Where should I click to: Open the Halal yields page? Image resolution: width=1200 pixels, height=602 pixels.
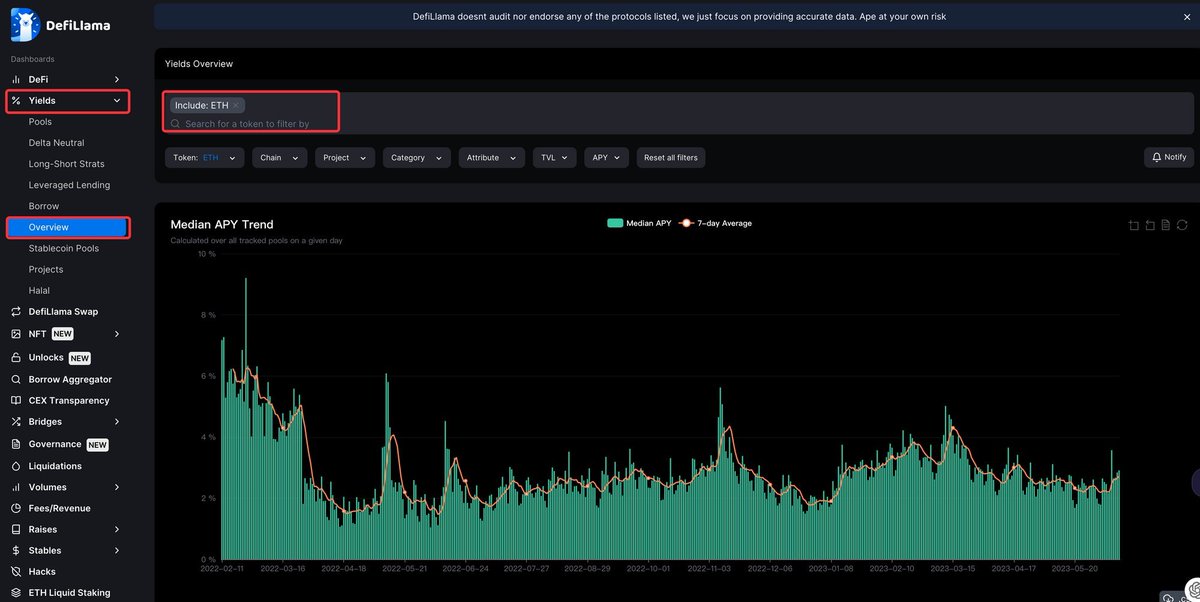(39, 290)
